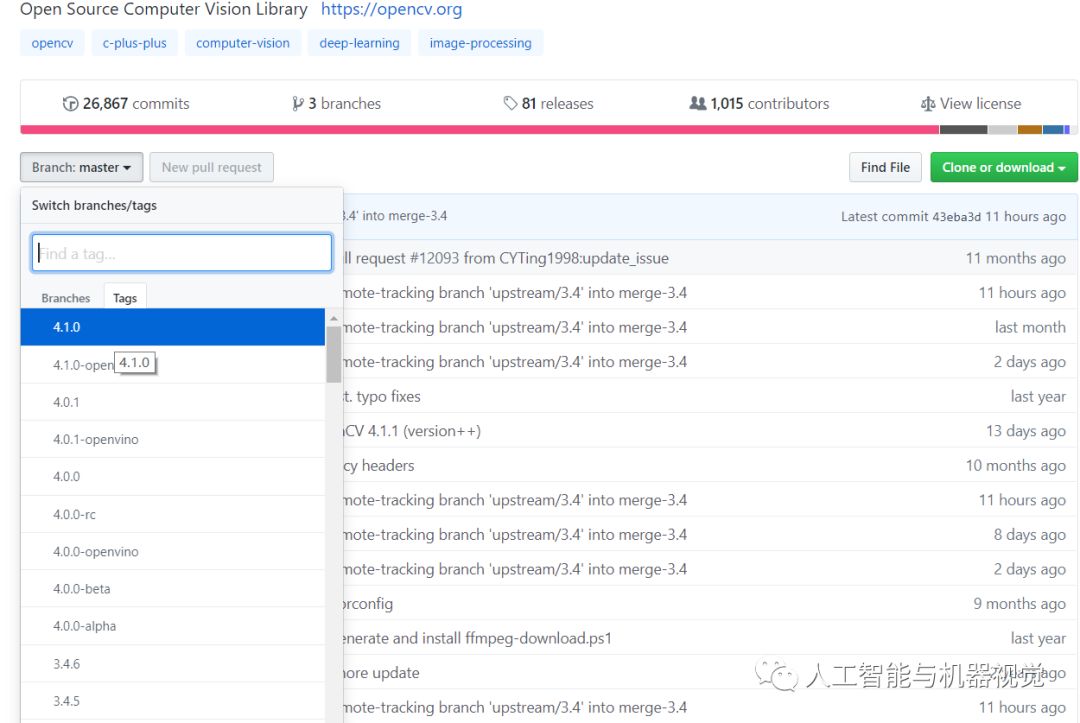The image size is (1080, 723).
Task: Switch to the Branches tab
Action: (x=65, y=297)
